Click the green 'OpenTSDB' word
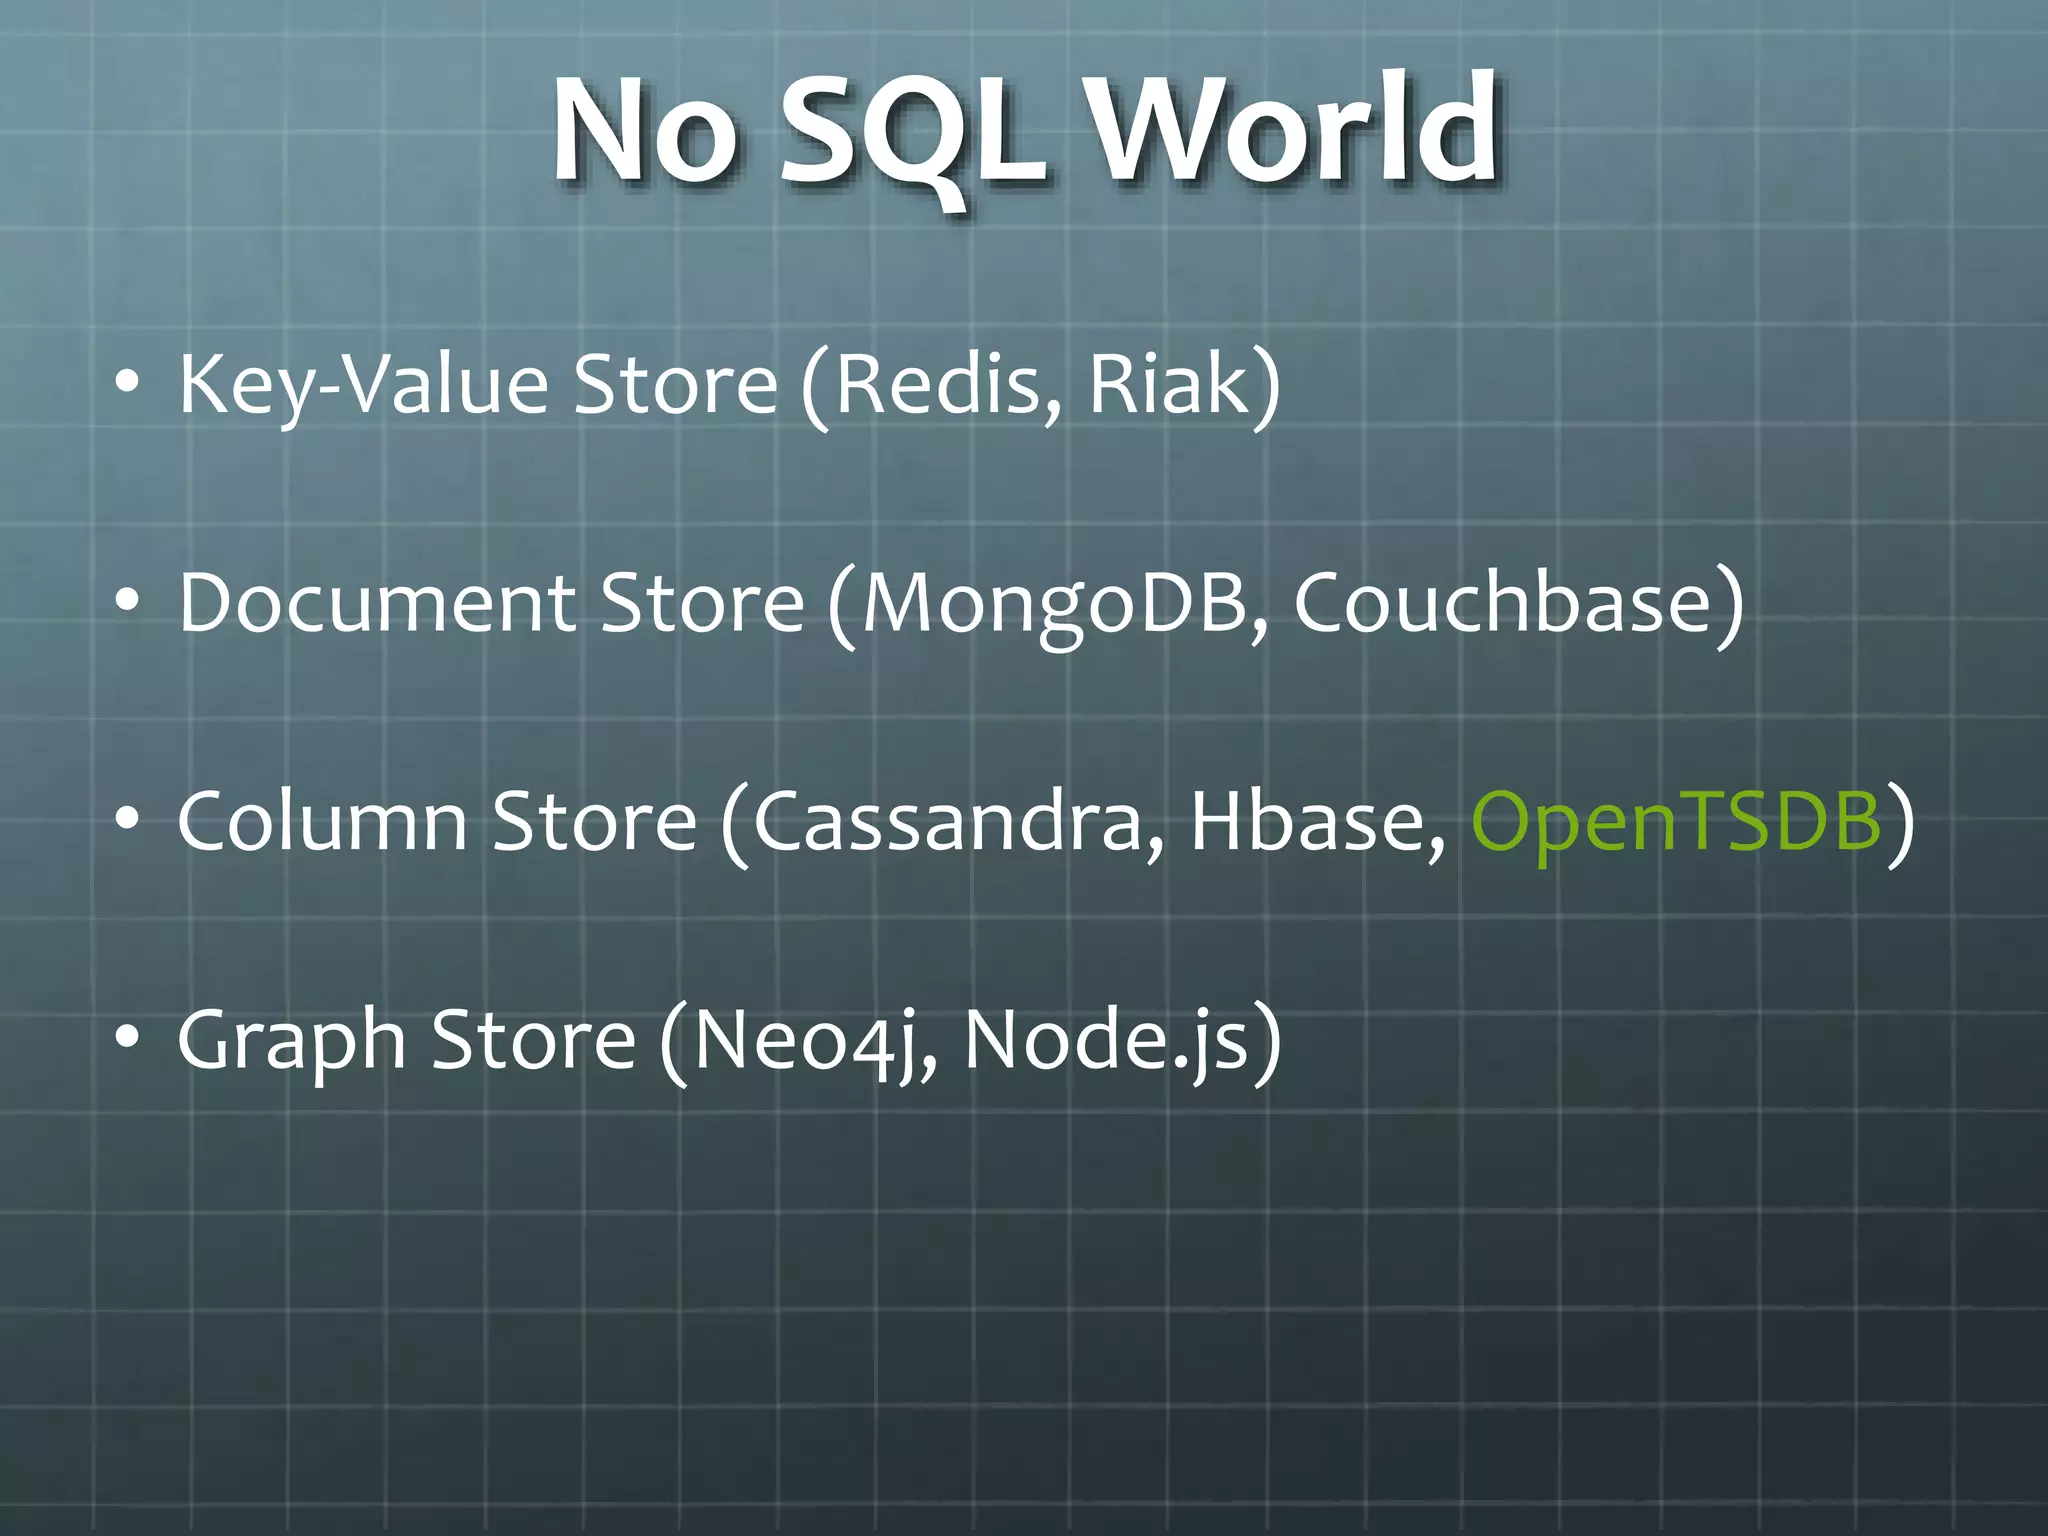Viewport: 2048px width, 1536px height. pos(1677,823)
